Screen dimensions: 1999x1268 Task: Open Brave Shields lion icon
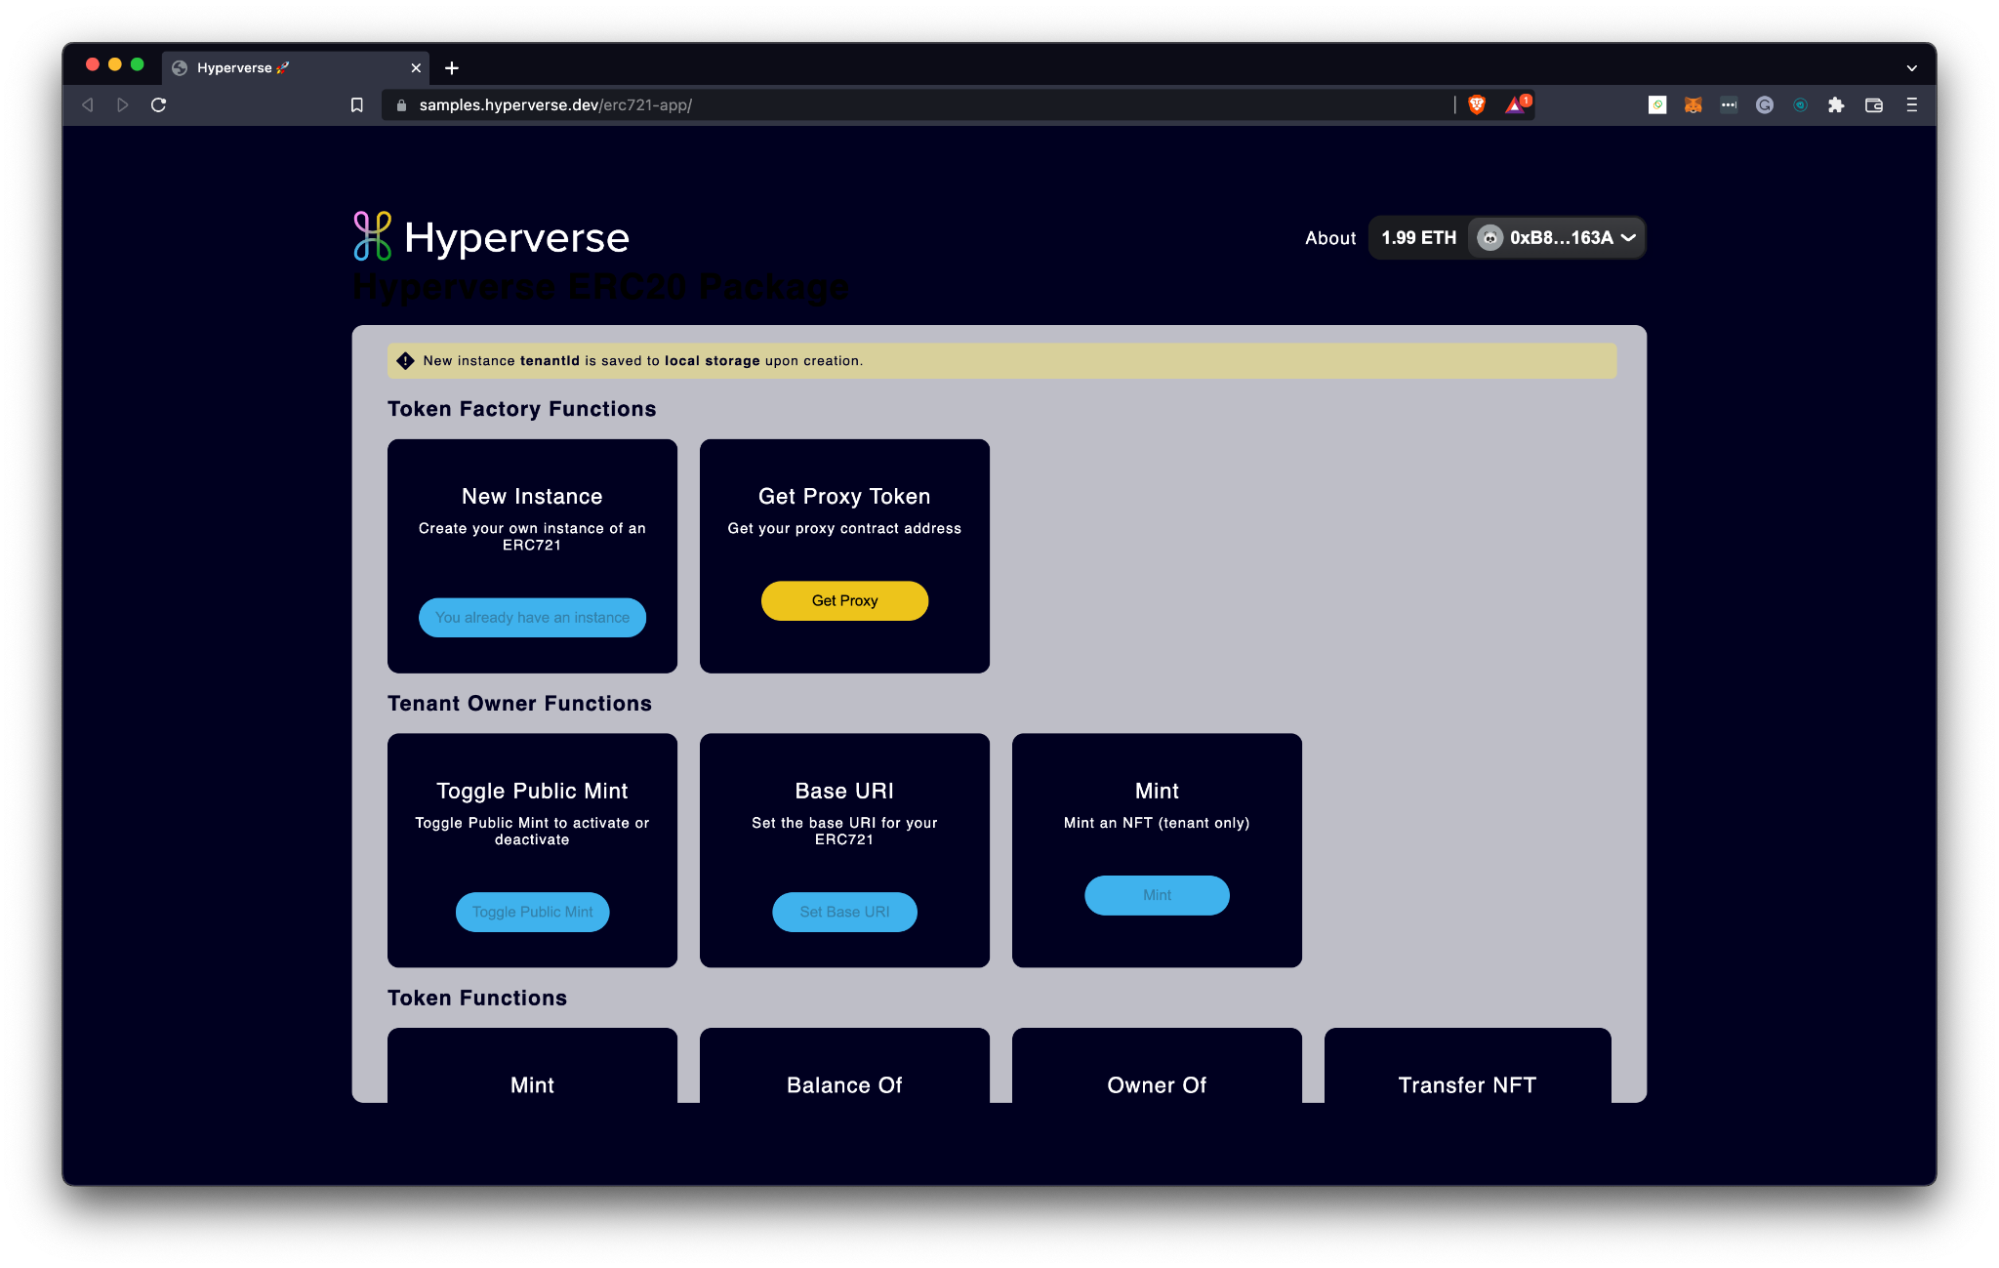[1477, 105]
